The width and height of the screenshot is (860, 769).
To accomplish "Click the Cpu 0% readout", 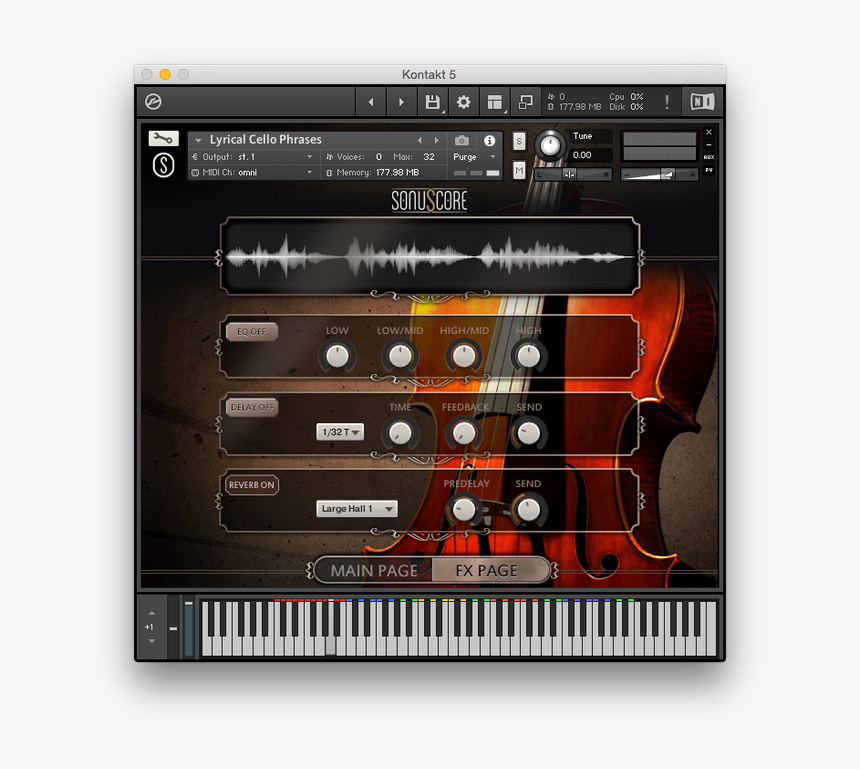I will 626,97.
